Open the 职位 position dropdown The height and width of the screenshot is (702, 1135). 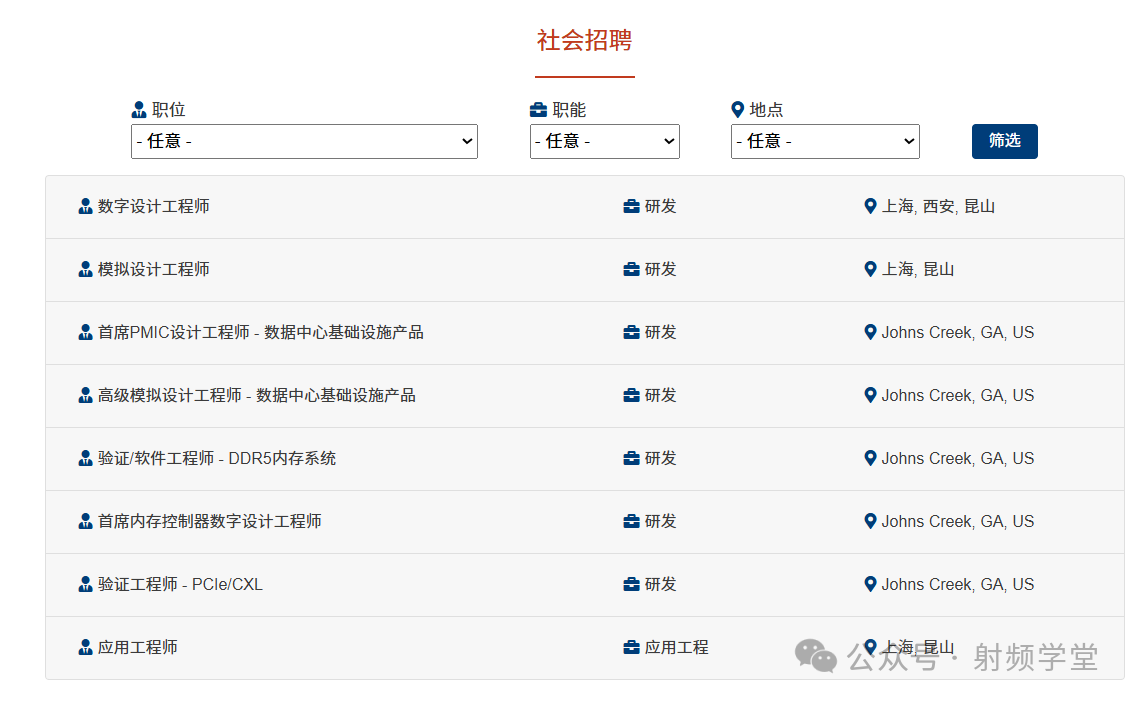(x=304, y=141)
